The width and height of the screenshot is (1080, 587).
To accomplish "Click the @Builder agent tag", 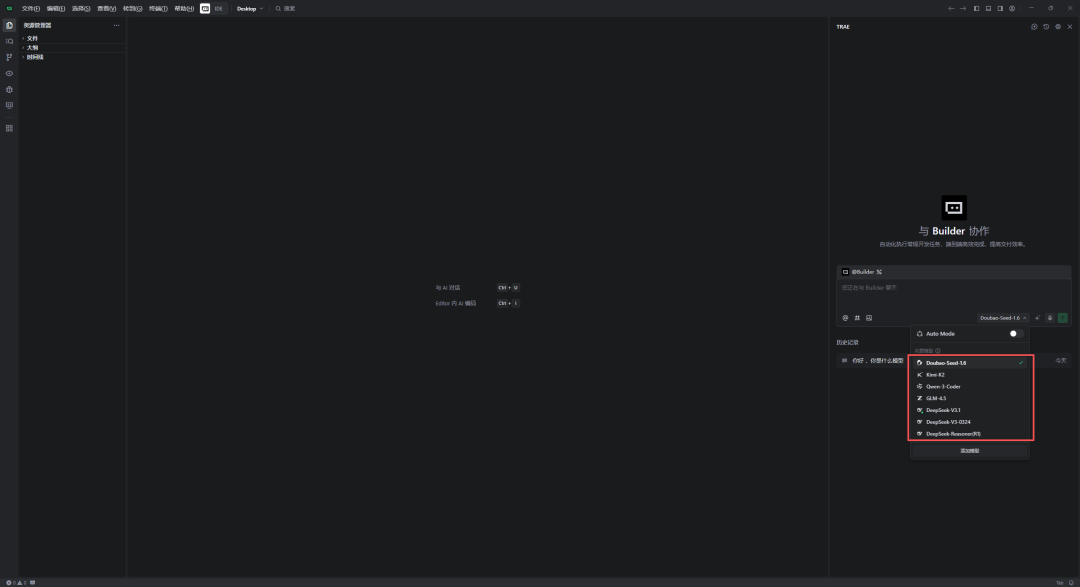I will 863,272.
